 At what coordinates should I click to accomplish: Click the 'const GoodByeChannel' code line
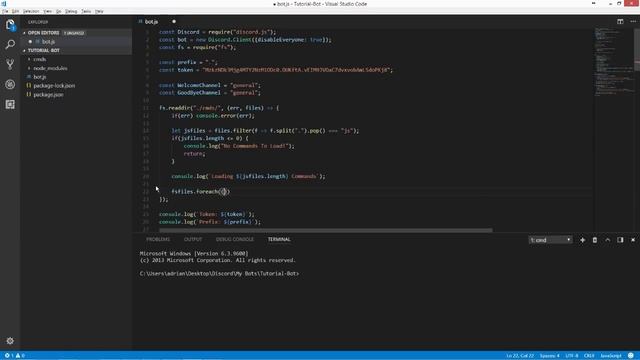click(210, 93)
